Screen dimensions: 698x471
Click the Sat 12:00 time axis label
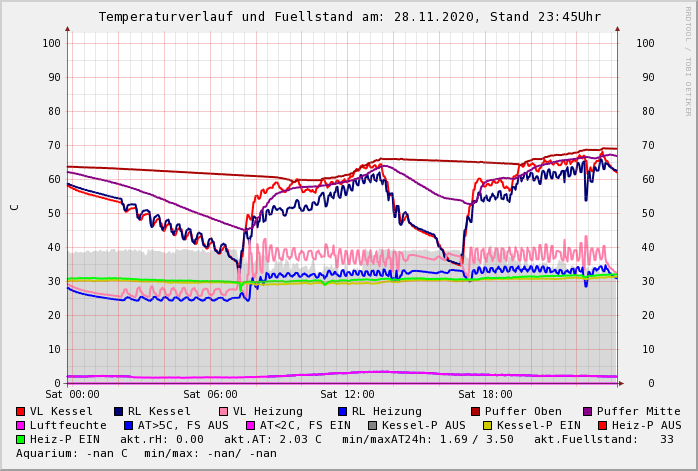tap(347, 395)
